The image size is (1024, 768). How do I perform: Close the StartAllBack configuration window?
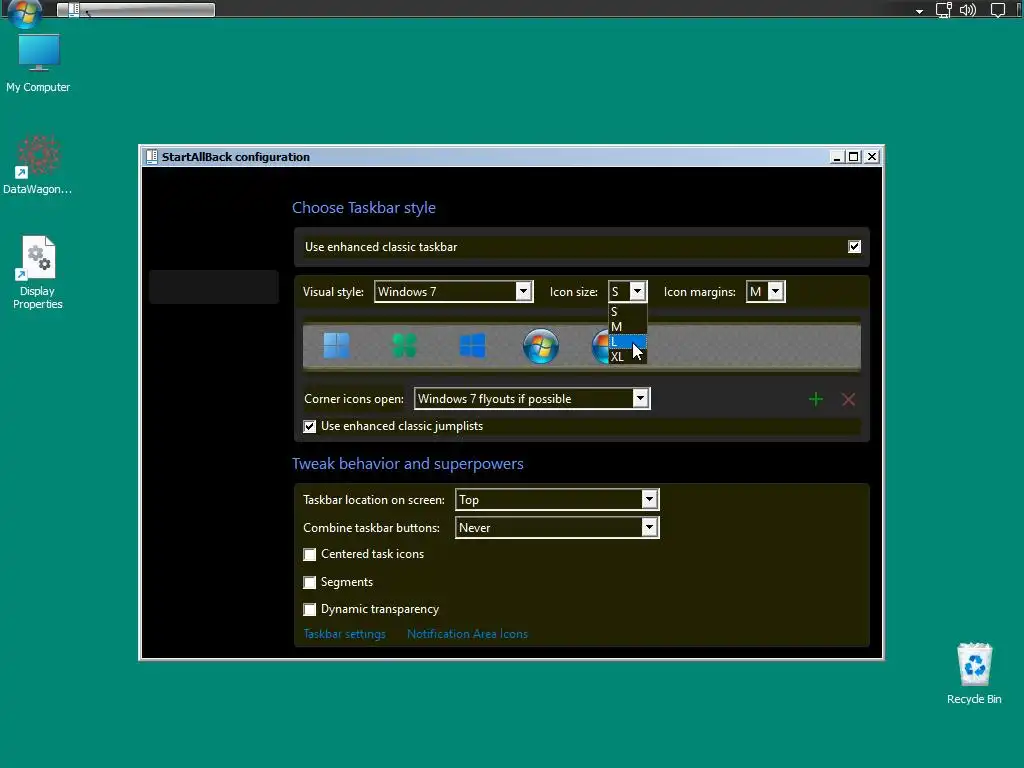coord(872,157)
